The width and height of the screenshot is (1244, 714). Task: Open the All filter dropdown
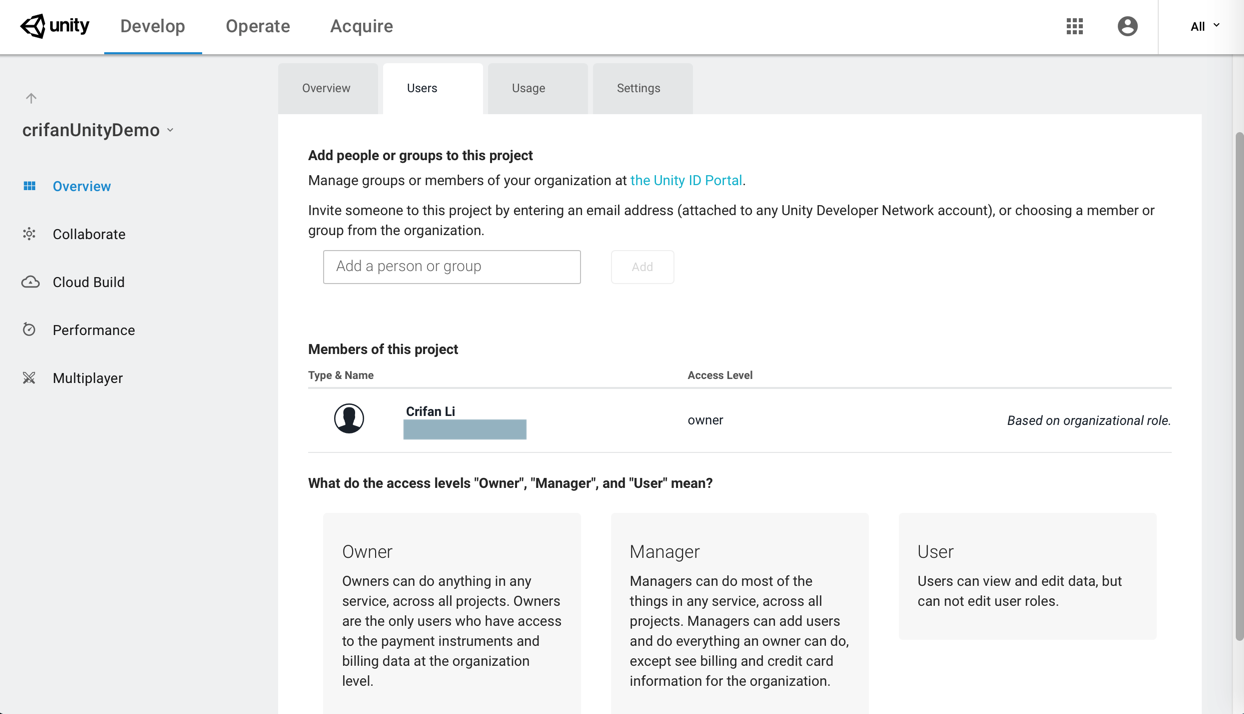click(1204, 27)
